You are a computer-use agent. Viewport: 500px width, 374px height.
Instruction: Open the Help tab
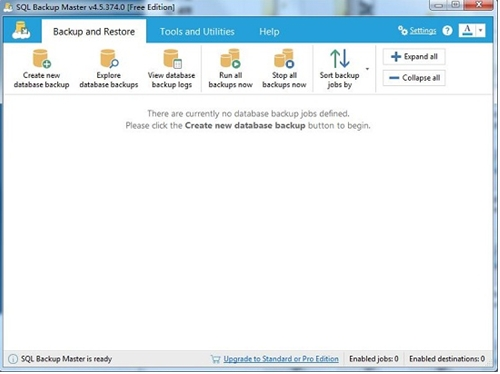click(269, 32)
